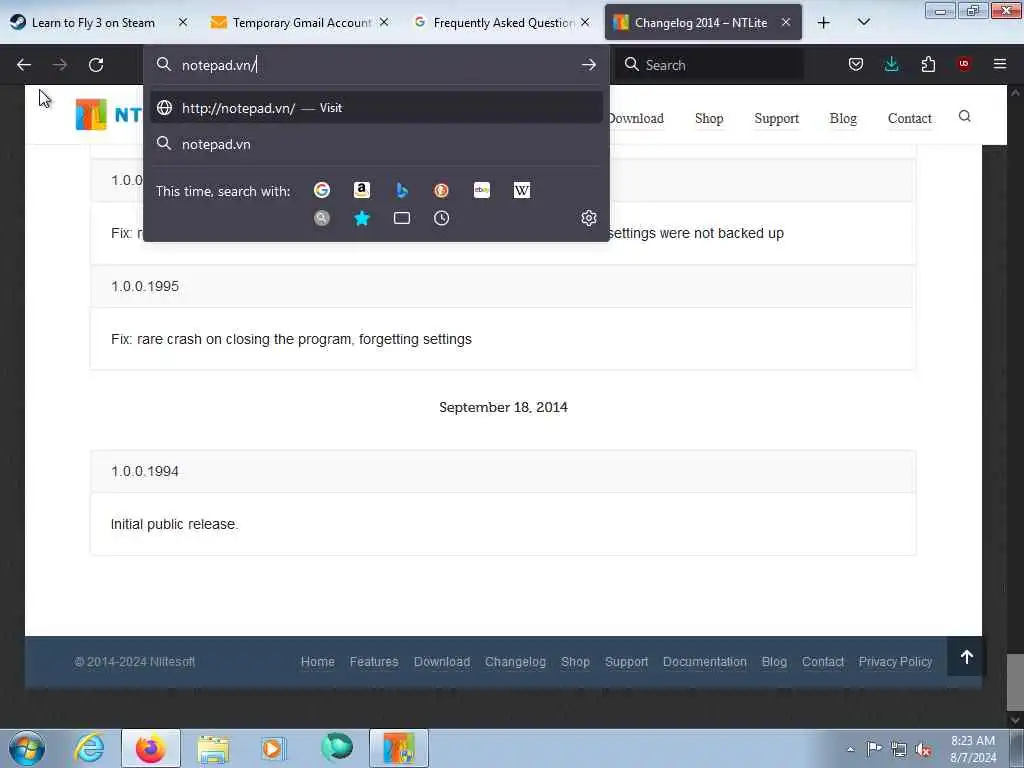Open Contact in NTLite top navigation
This screenshot has width=1024, height=768.
point(910,118)
